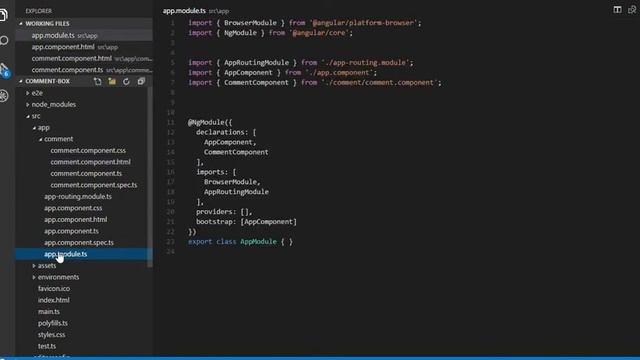This screenshot has width=640, height=360.
Task: Open styles.css file
Action: point(51,335)
